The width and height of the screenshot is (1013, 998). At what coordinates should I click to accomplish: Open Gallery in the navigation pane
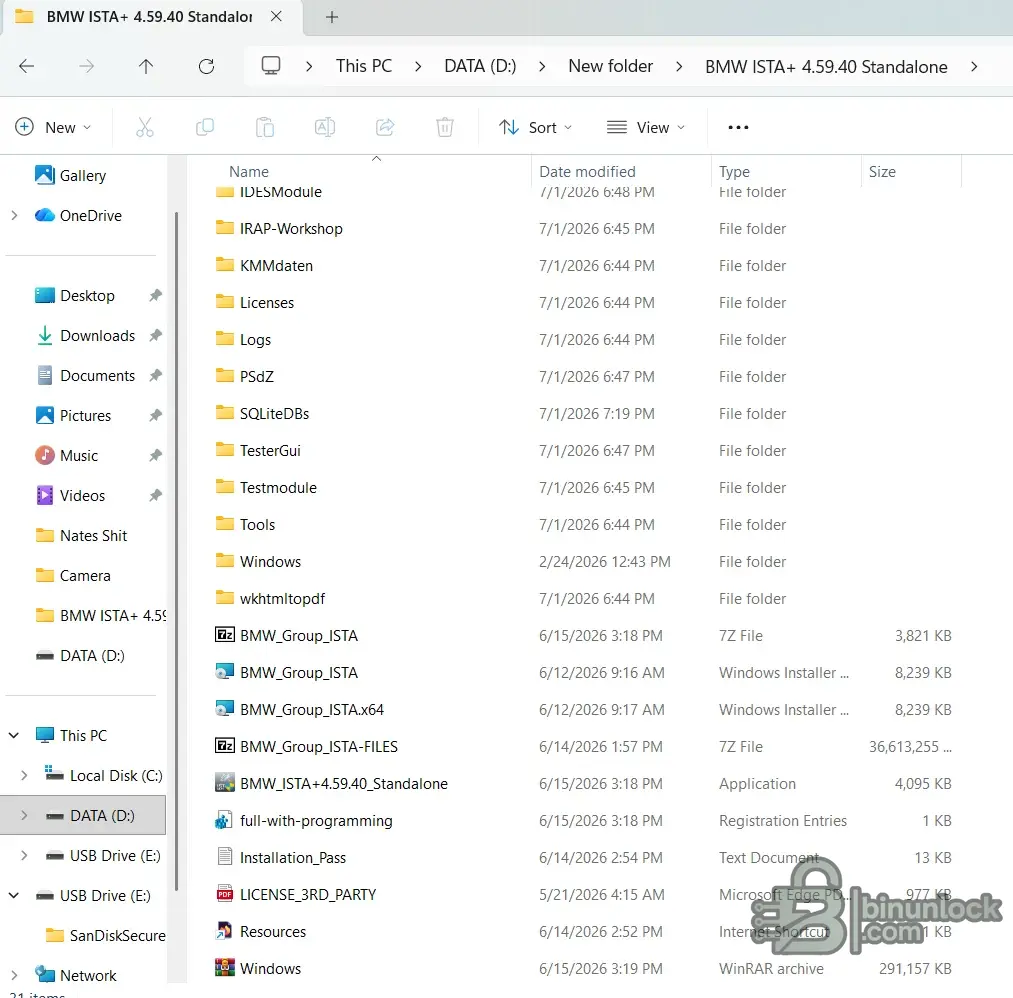pos(83,176)
